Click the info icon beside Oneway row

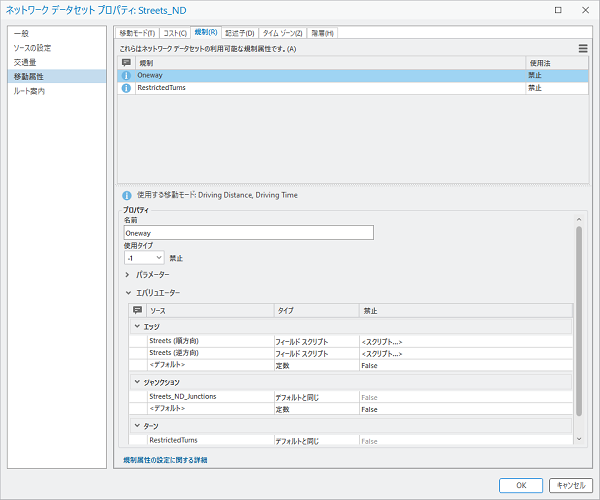(126, 75)
